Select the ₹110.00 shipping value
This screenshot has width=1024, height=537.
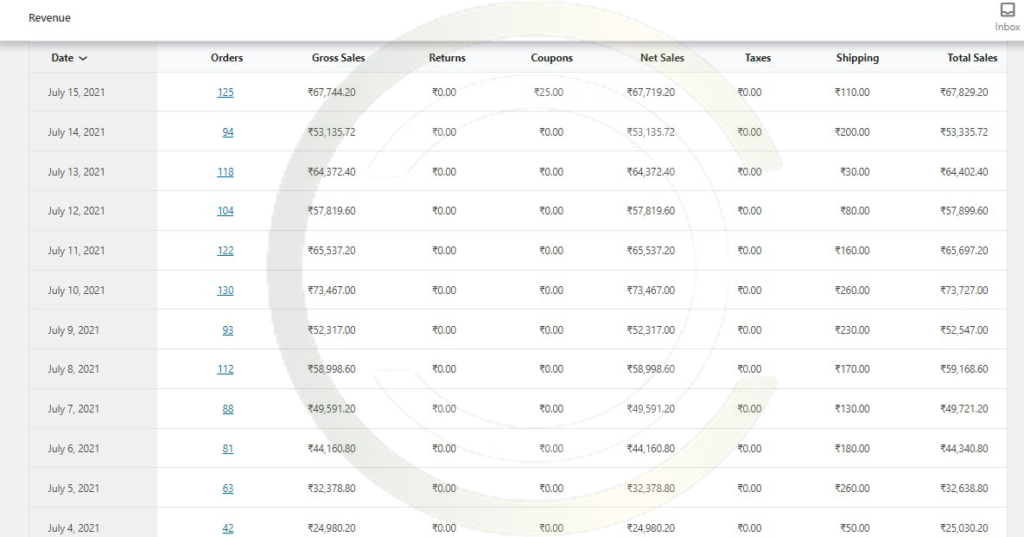(852, 92)
